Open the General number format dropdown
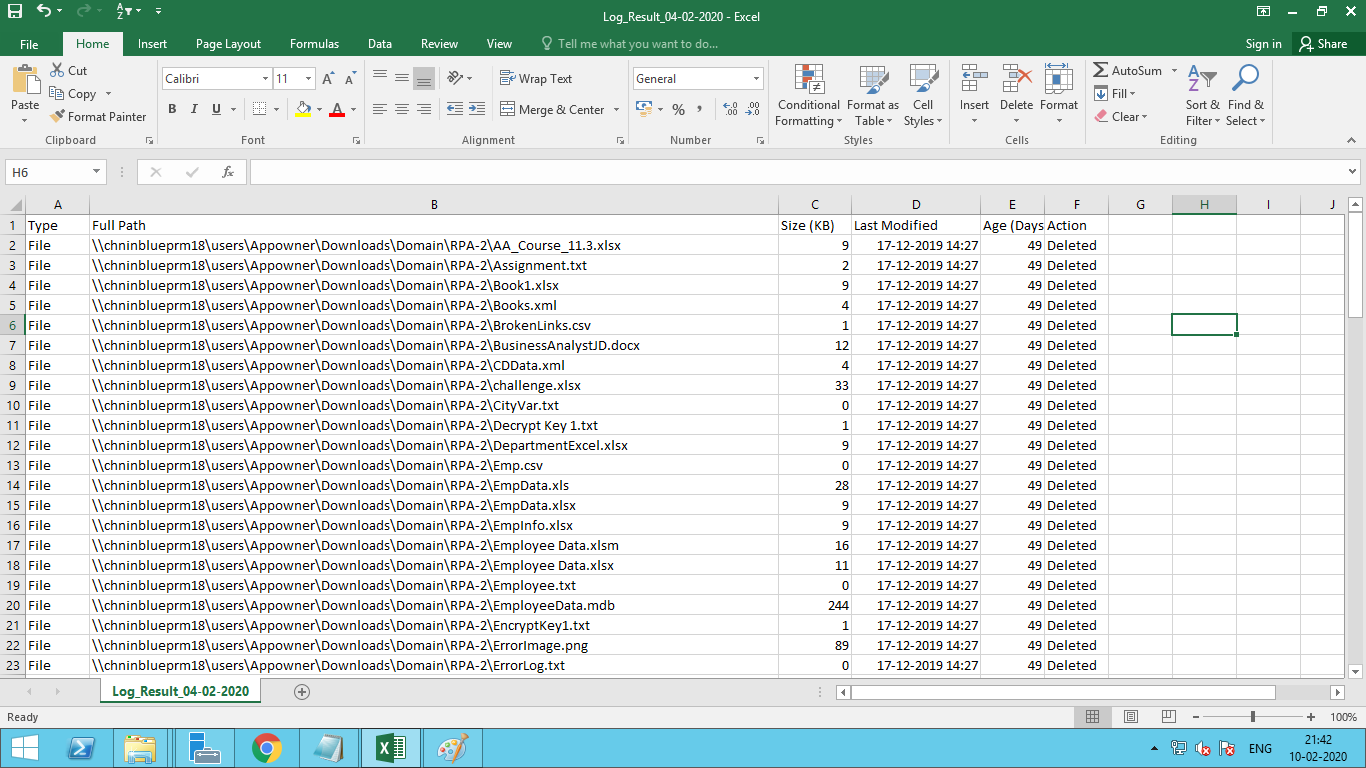This screenshot has height=768, width=1366. click(756, 79)
